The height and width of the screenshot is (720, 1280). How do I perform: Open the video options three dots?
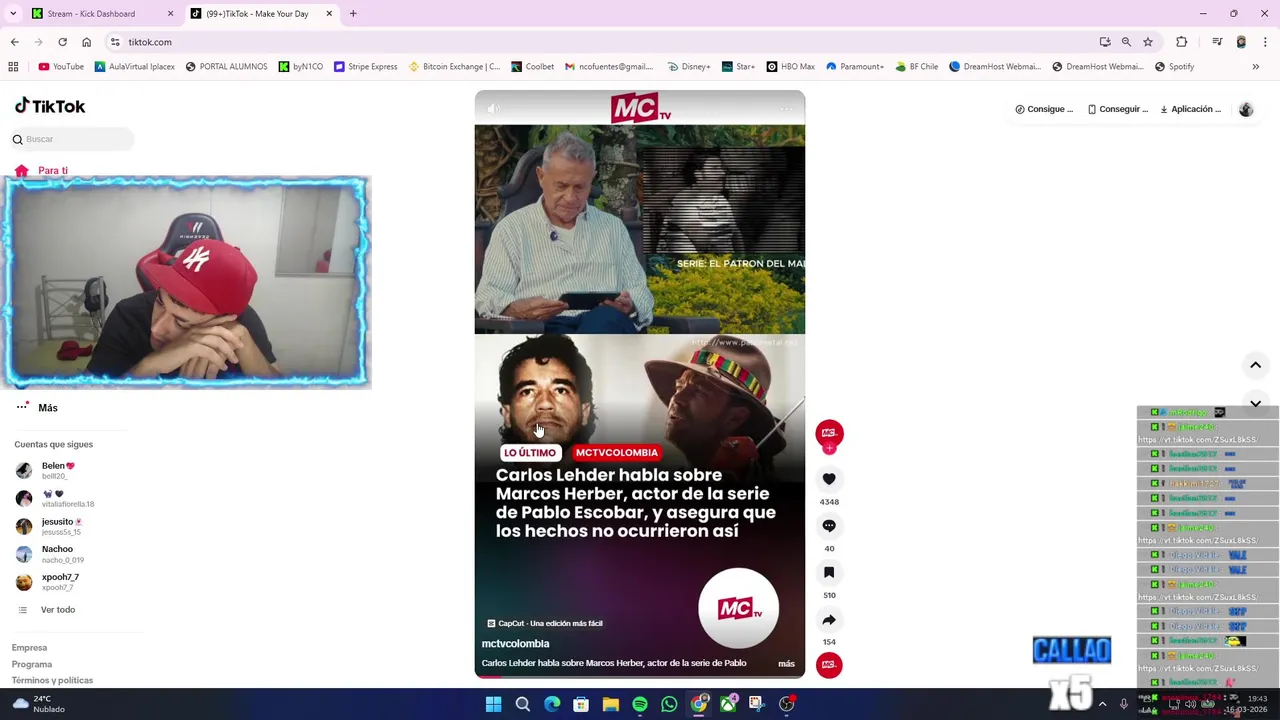786,108
